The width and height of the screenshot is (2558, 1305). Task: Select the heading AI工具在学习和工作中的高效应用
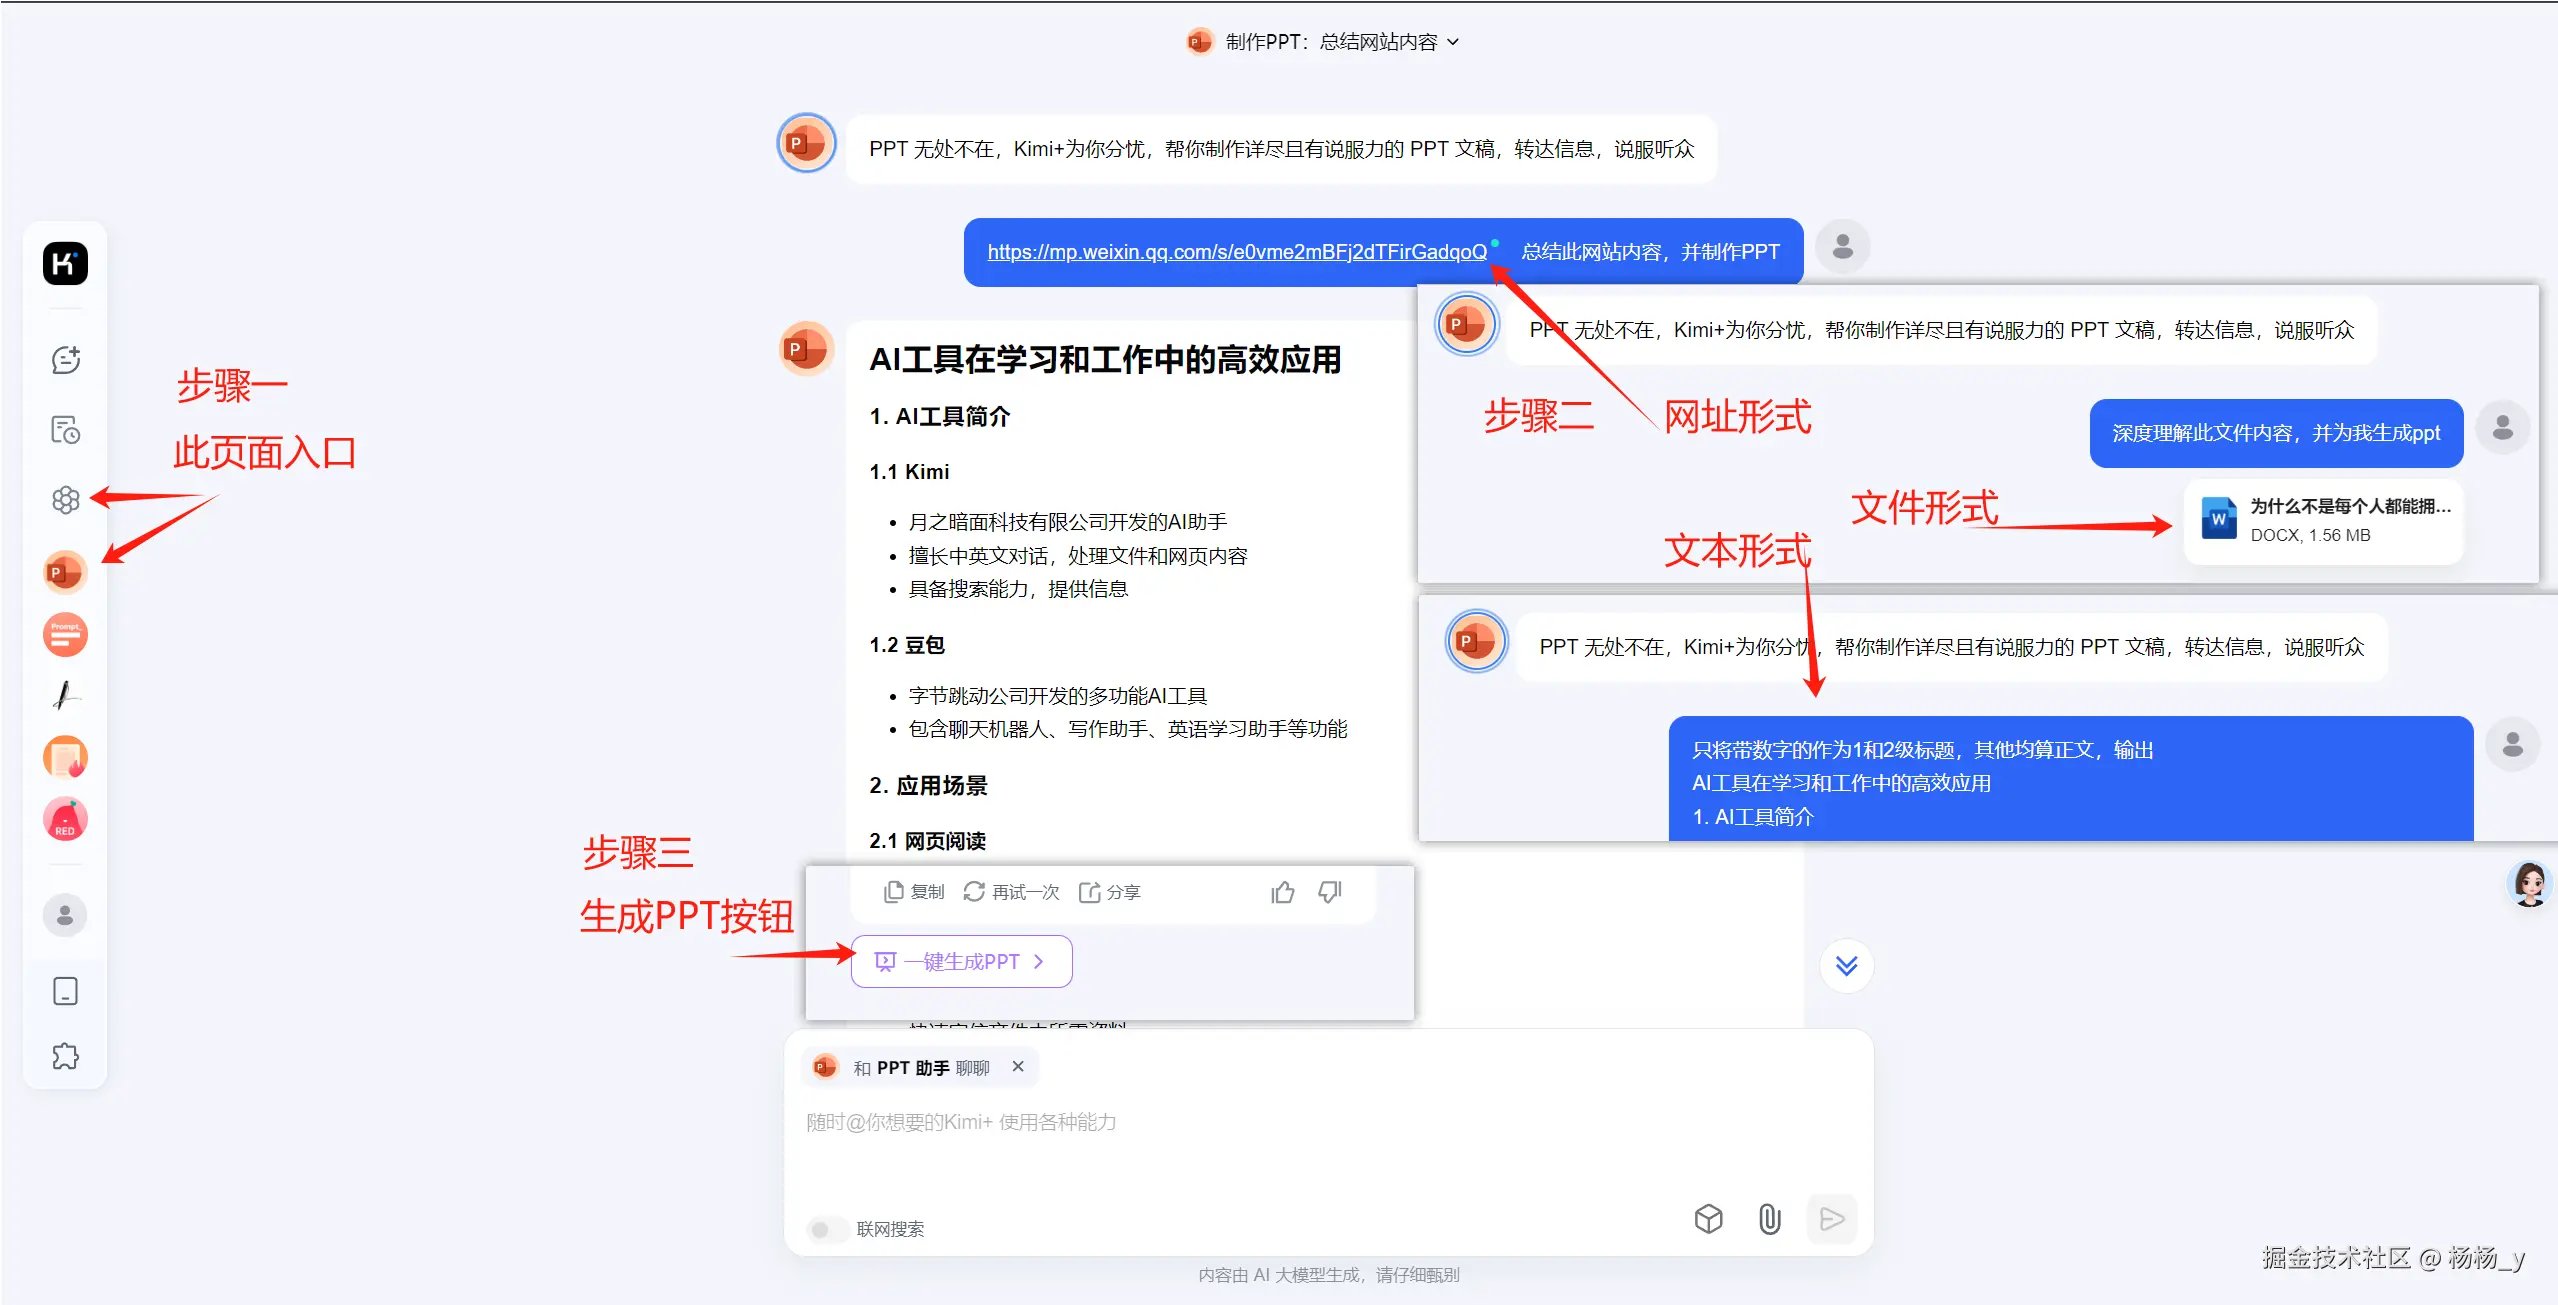coord(1105,360)
